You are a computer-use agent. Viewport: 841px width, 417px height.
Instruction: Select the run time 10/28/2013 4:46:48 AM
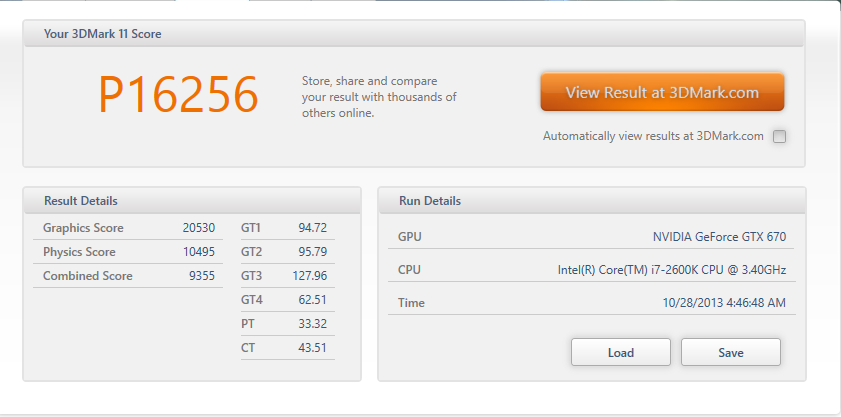click(x=724, y=301)
